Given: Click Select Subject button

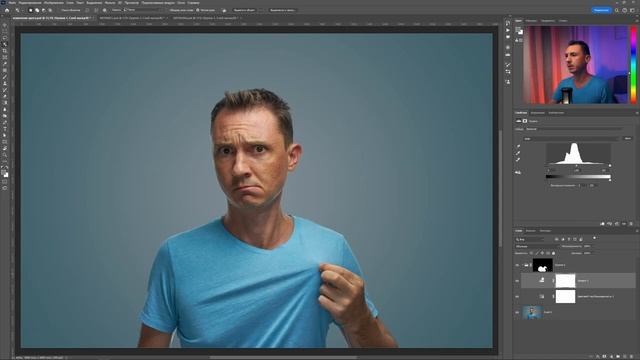Looking at the screenshot, I should pos(244,10).
